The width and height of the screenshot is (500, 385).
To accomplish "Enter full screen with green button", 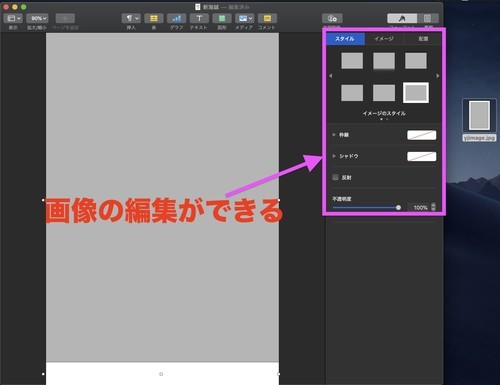I will pyautogui.click(x=23, y=7).
